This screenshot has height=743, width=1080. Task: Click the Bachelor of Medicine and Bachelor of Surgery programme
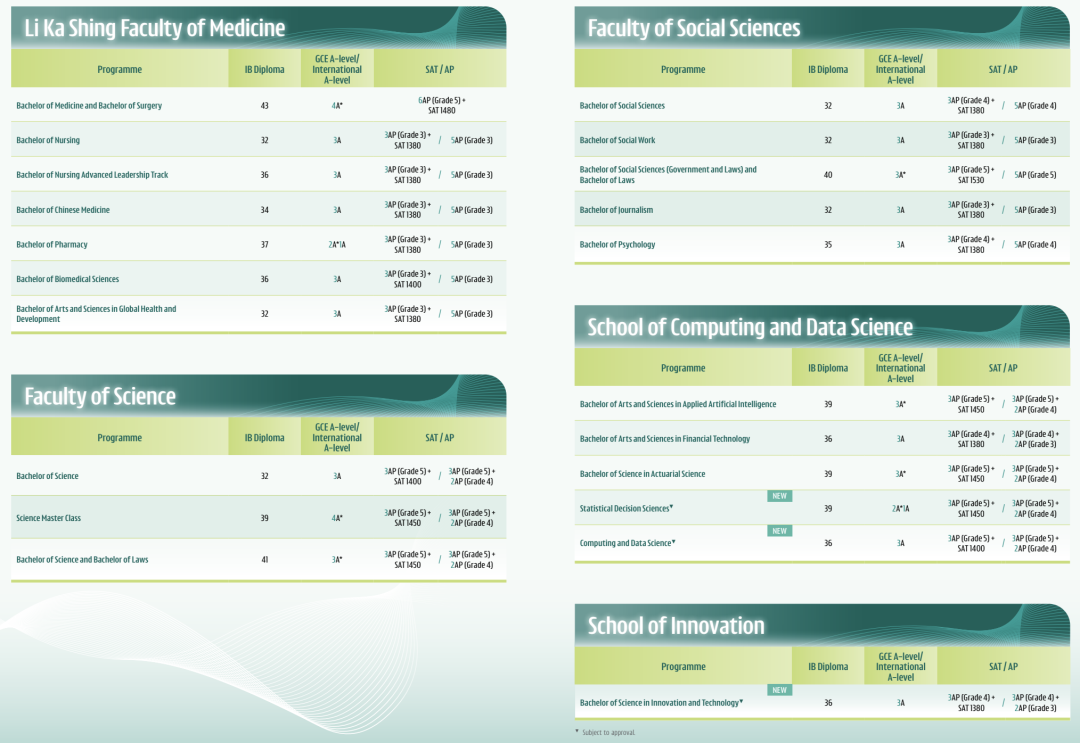[x=89, y=105]
